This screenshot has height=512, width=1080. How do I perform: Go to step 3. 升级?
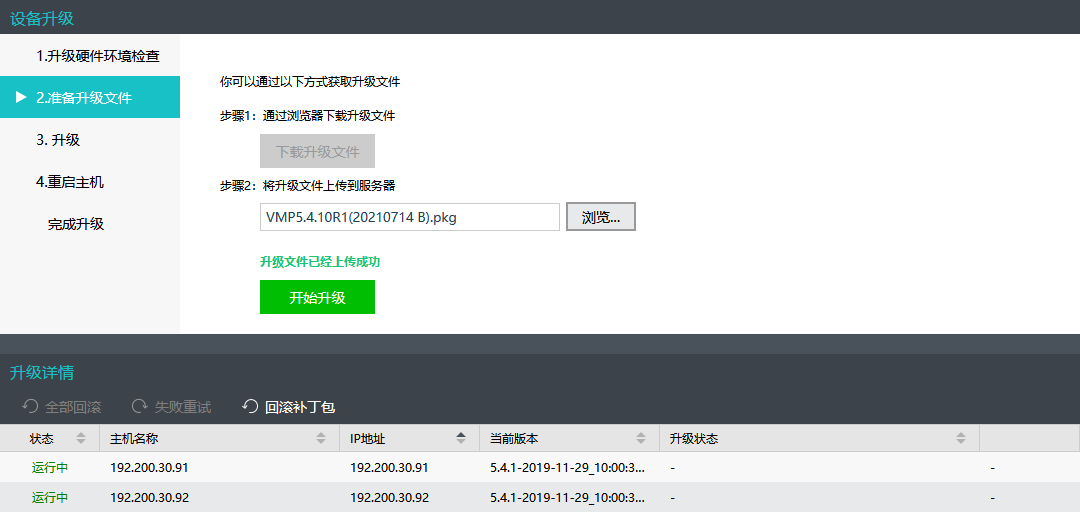pyautogui.click(x=58, y=140)
